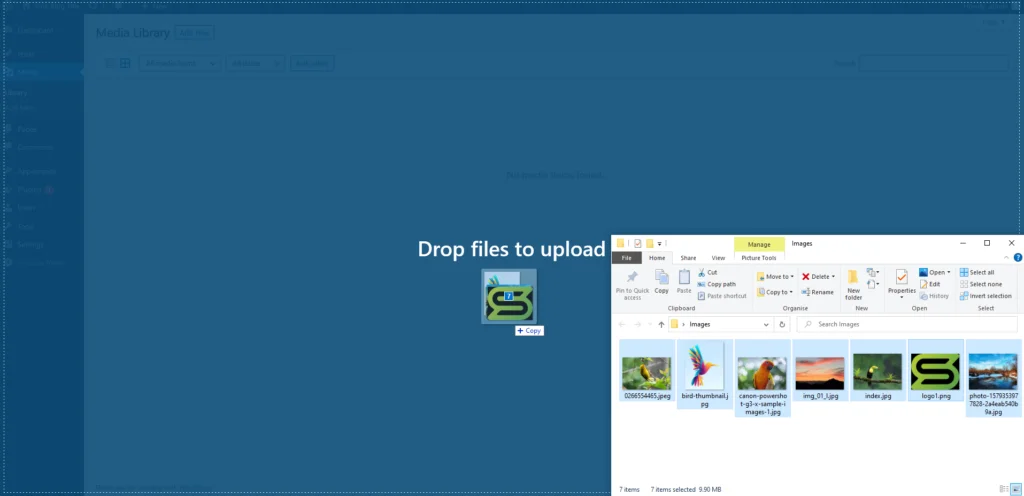Open the File menu in Explorer
This screenshot has width=1024, height=496.
tap(627, 257)
